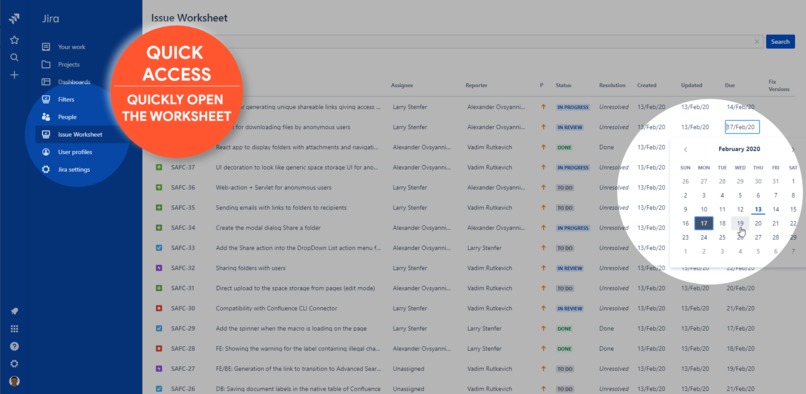The width and height of the screenshot is (806, 394).
Task: Open the Help question mark icon
Action: 14,347
